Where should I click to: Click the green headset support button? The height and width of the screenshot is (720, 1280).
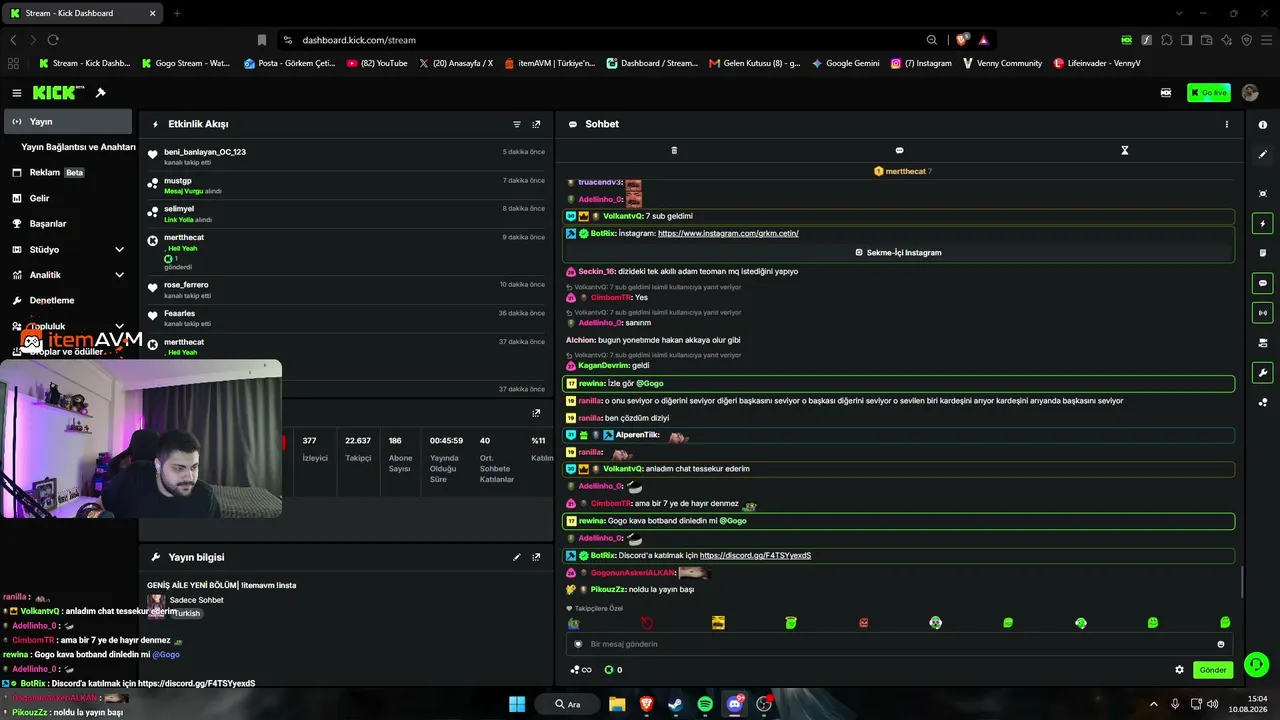[1257, 664]
